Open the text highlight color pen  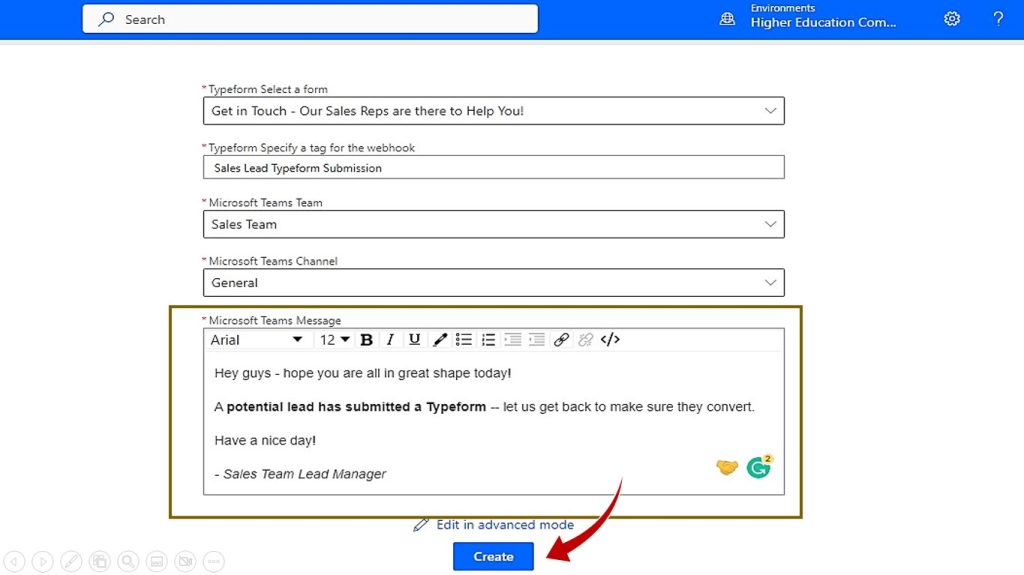coord(440,340)
